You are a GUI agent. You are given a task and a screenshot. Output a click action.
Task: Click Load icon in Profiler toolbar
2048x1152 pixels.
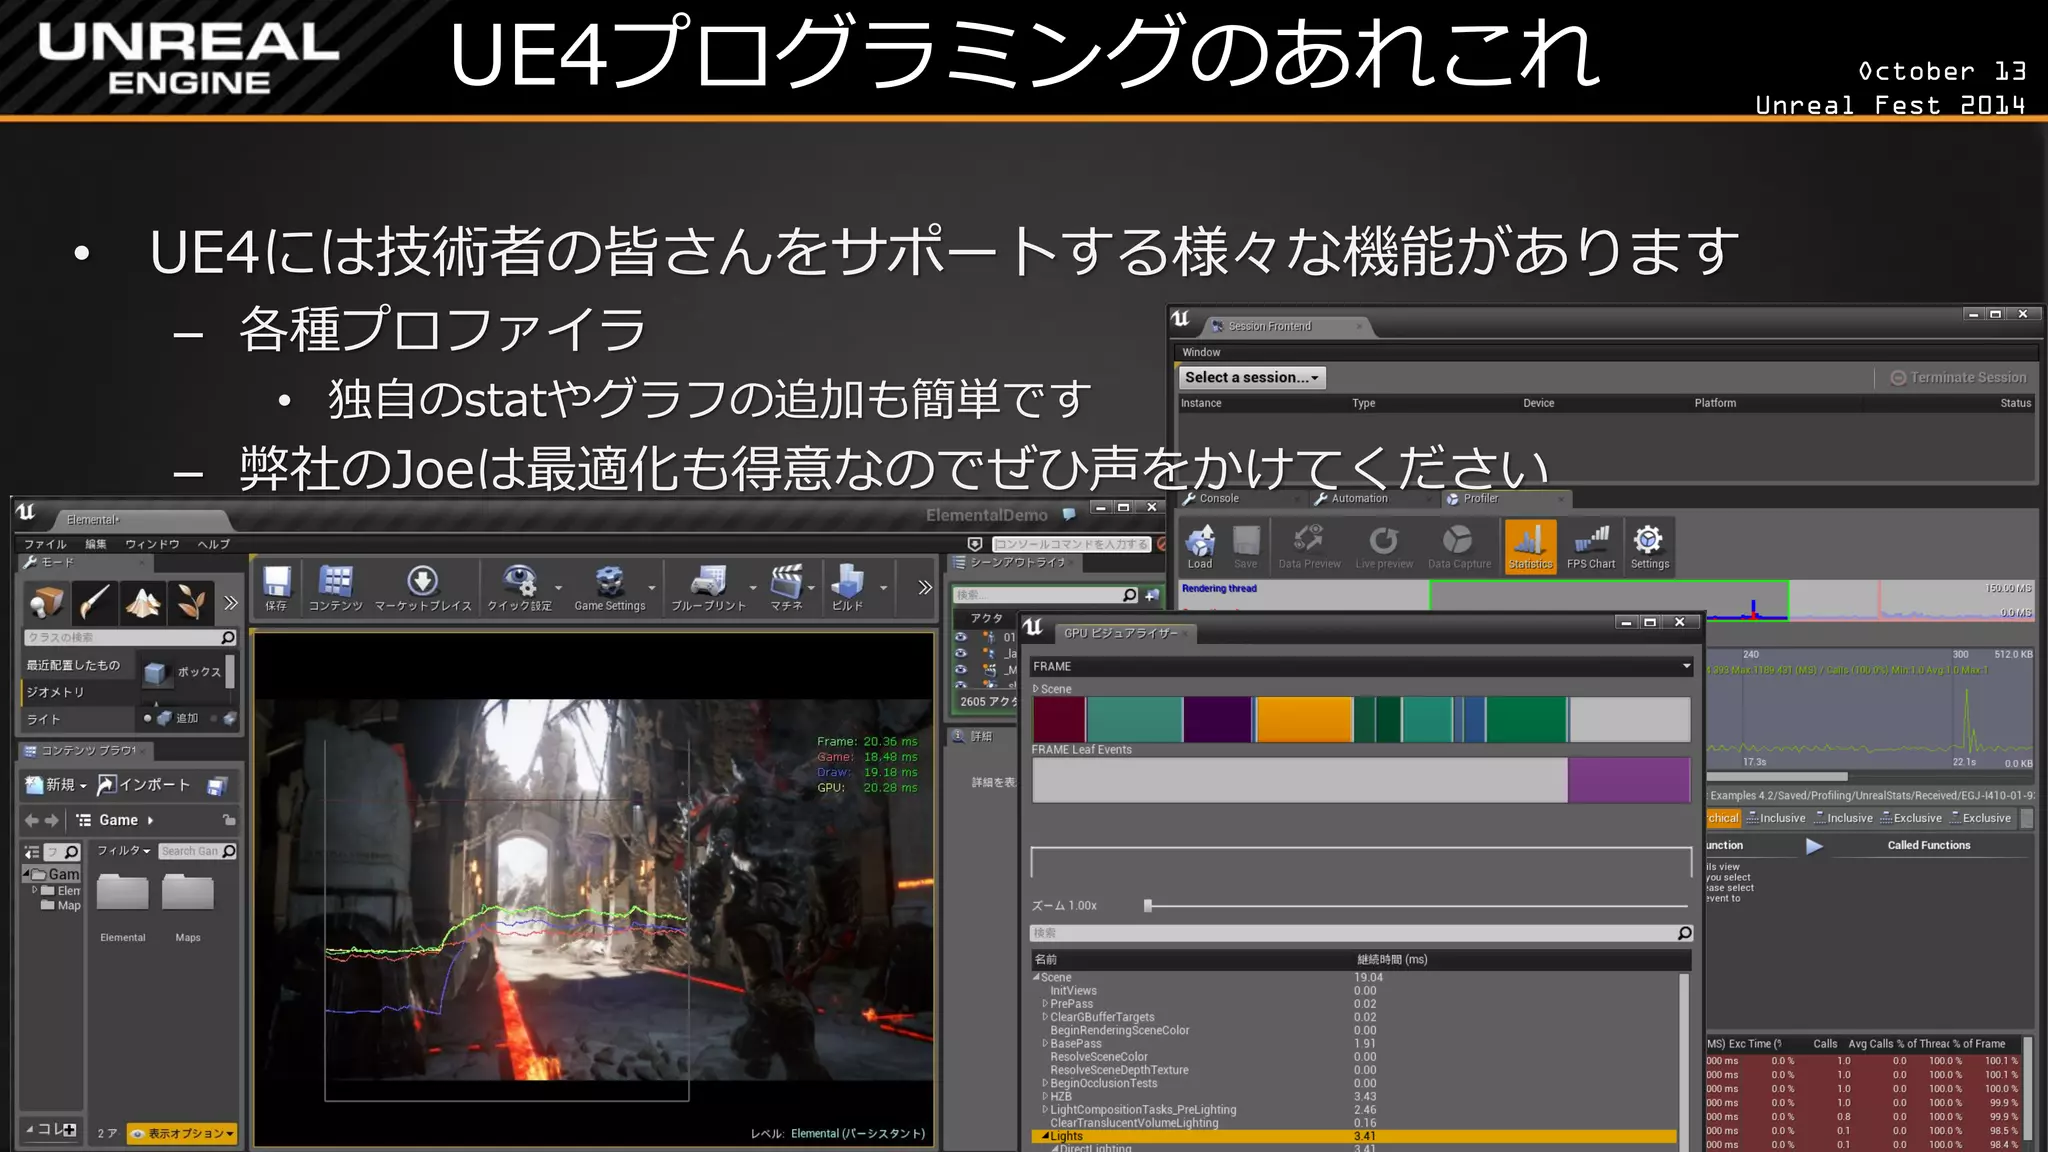coord(1200,547)
